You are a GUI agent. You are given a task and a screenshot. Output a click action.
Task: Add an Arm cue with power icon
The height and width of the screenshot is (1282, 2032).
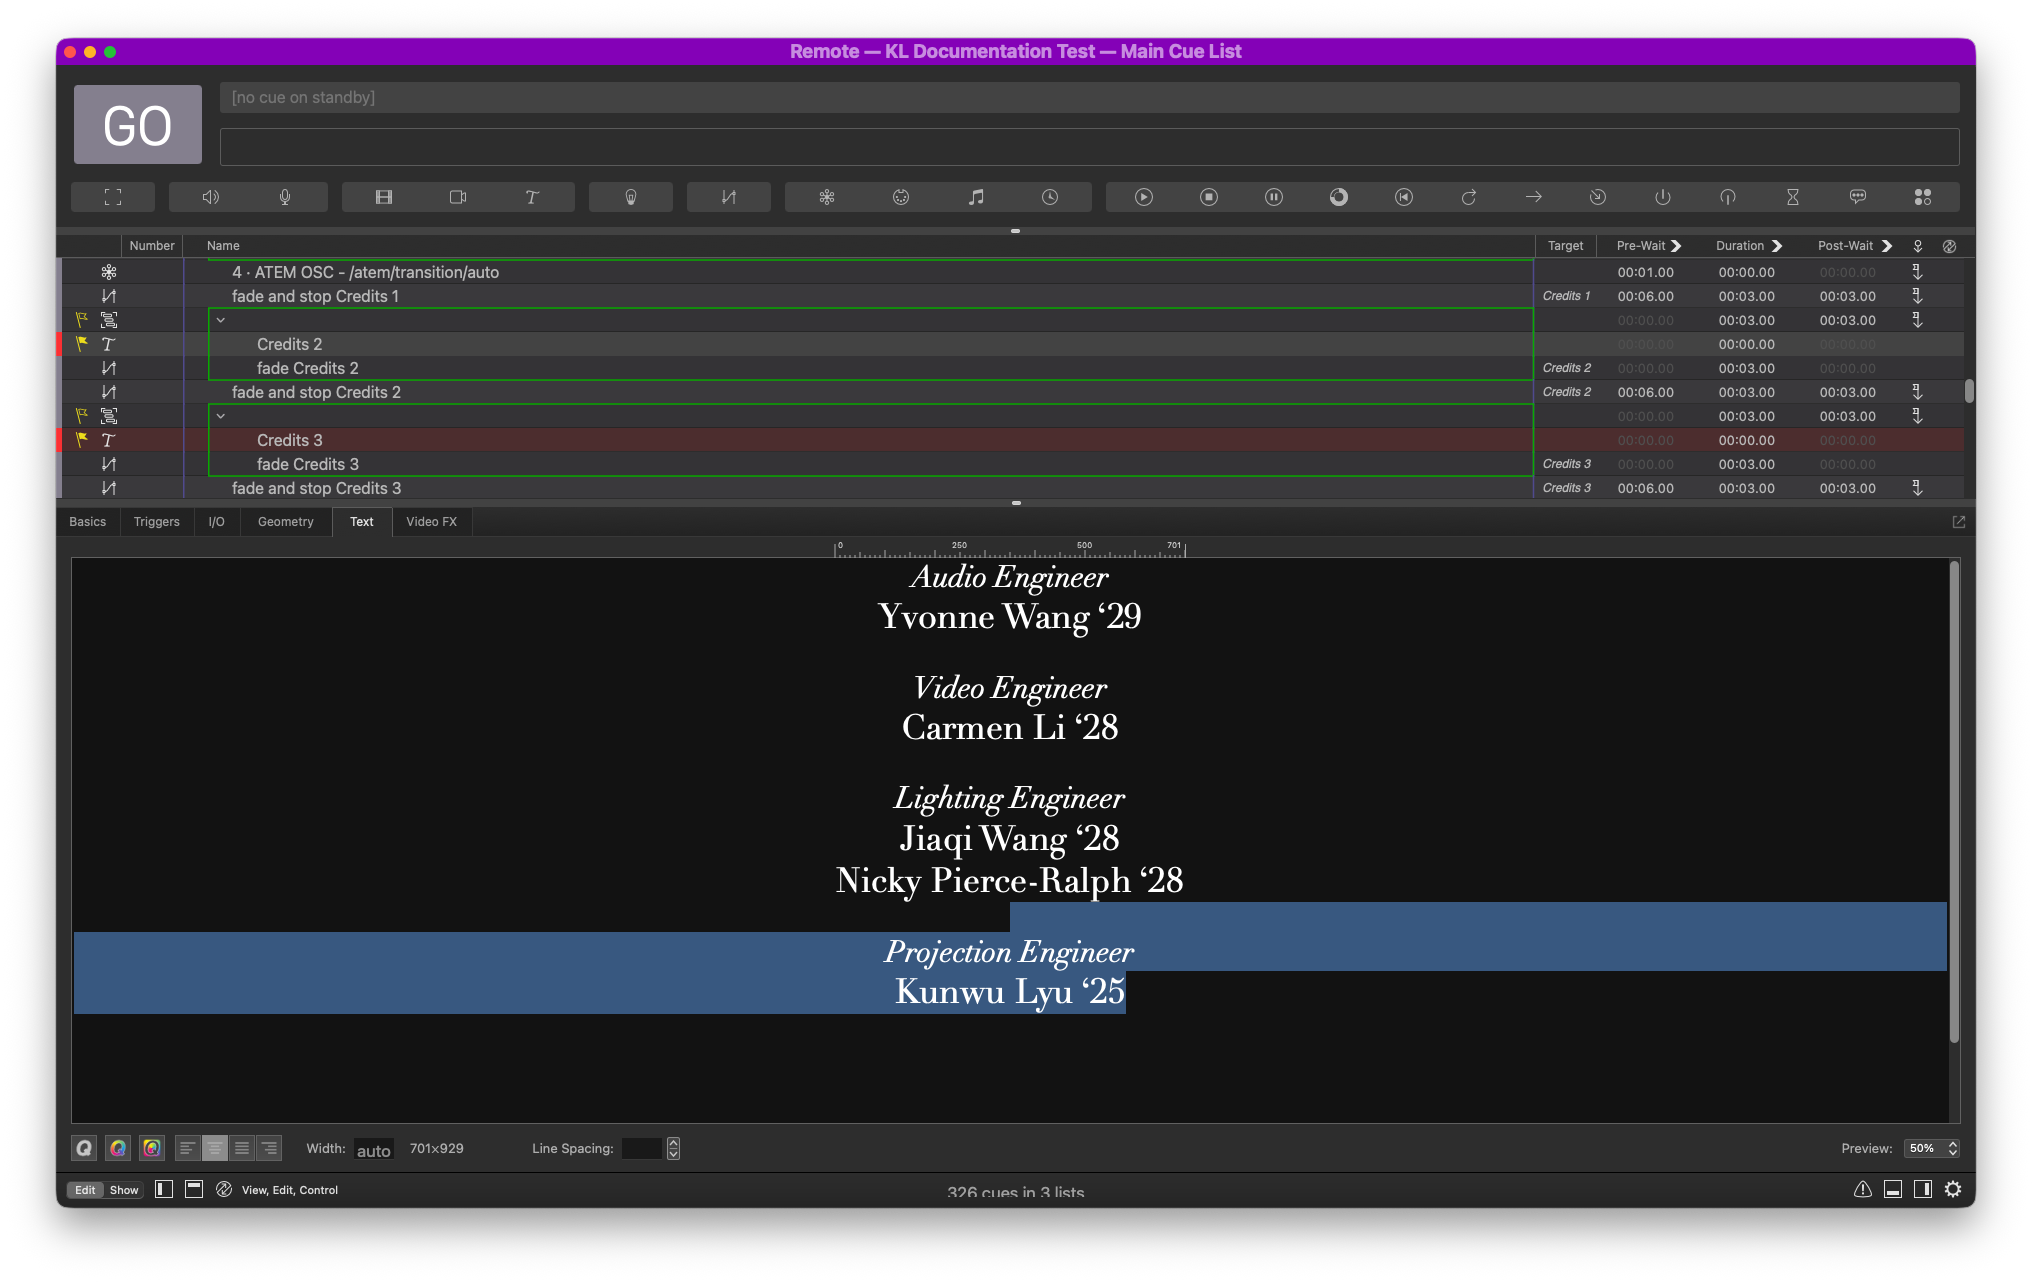[1663, 197]
